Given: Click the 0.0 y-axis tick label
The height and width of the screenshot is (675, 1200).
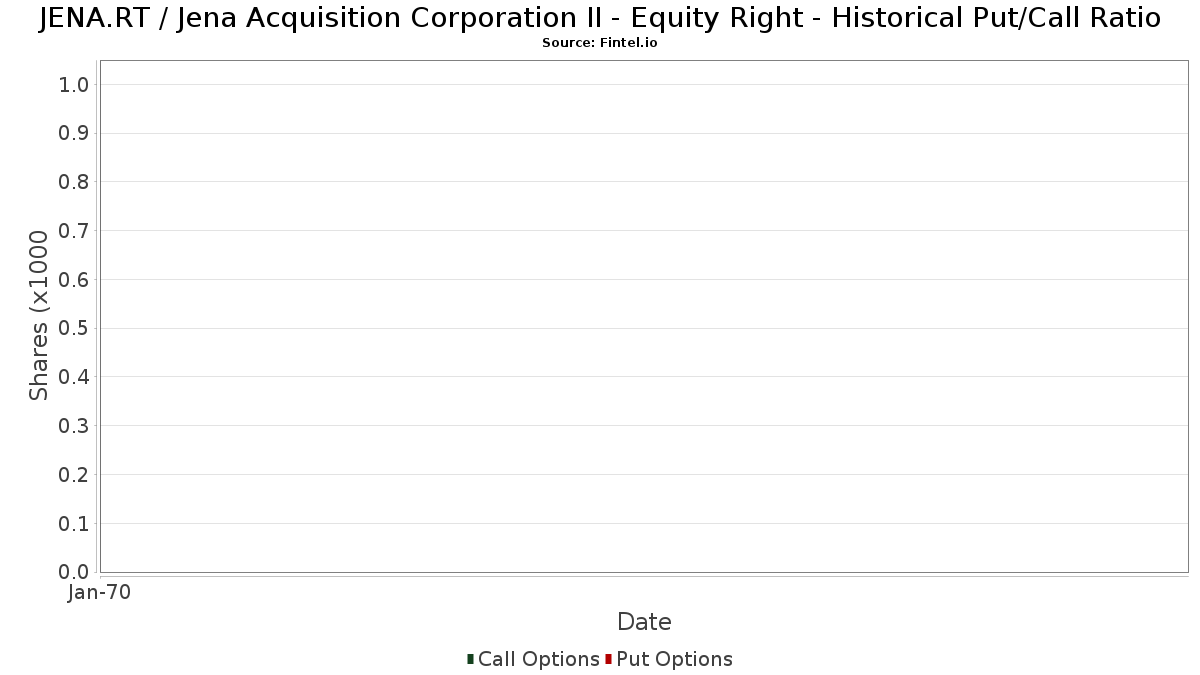Looking at the screenshot, I should coord(74,572).
